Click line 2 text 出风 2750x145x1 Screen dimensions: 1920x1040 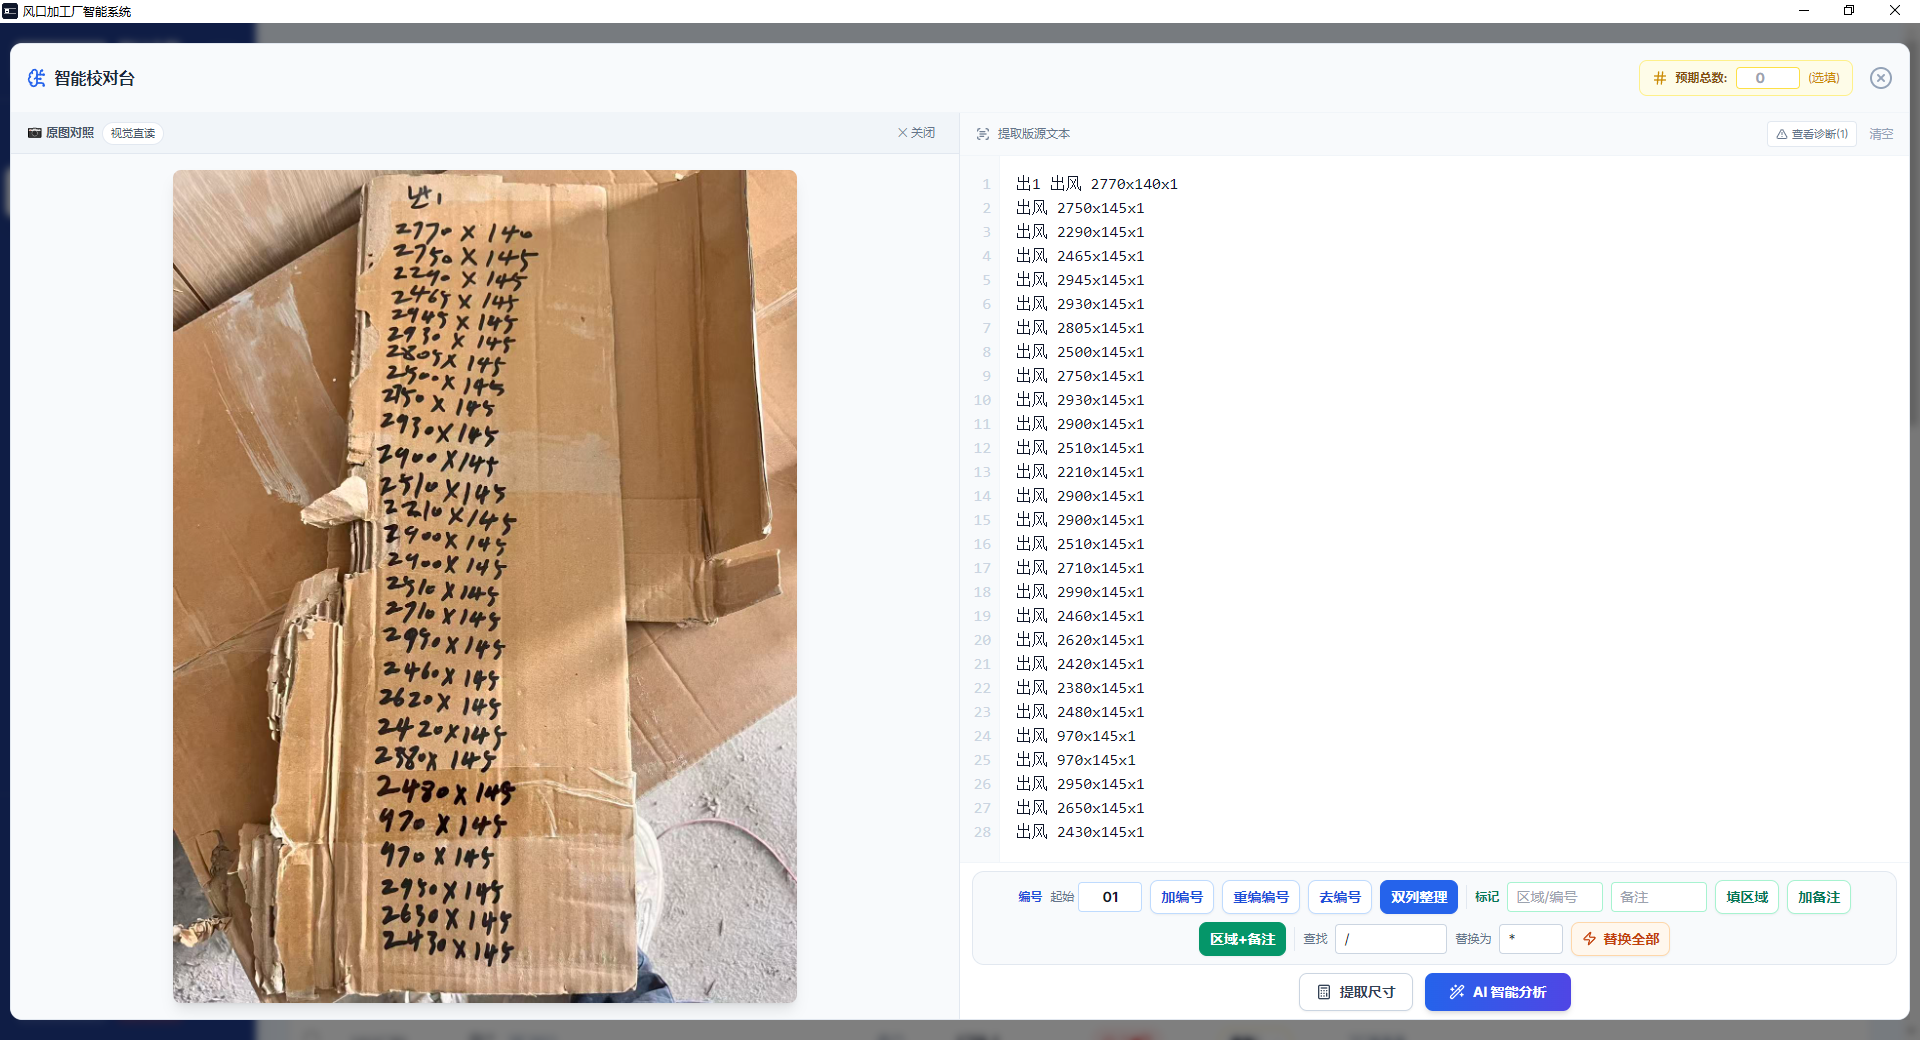point(1080,208)
